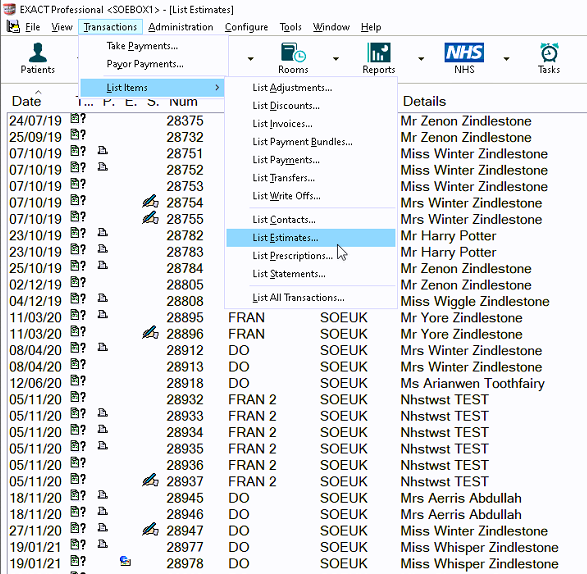Screen dimensions: 587x574
Task: Expand dropdown arrow right of Rooms
Action: pyautogui.click(x=336, y=59)
